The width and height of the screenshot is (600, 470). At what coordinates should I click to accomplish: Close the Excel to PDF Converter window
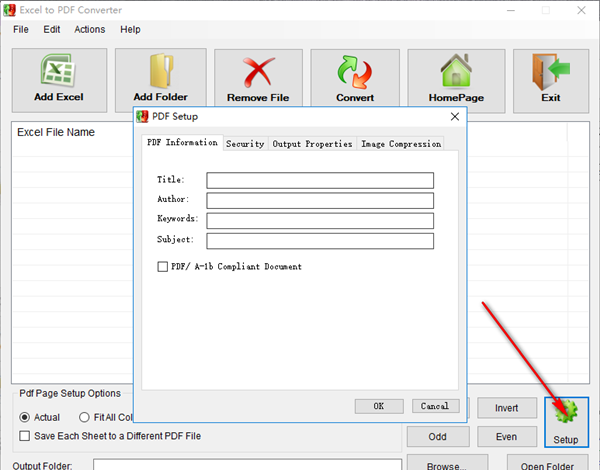(581, 10)
